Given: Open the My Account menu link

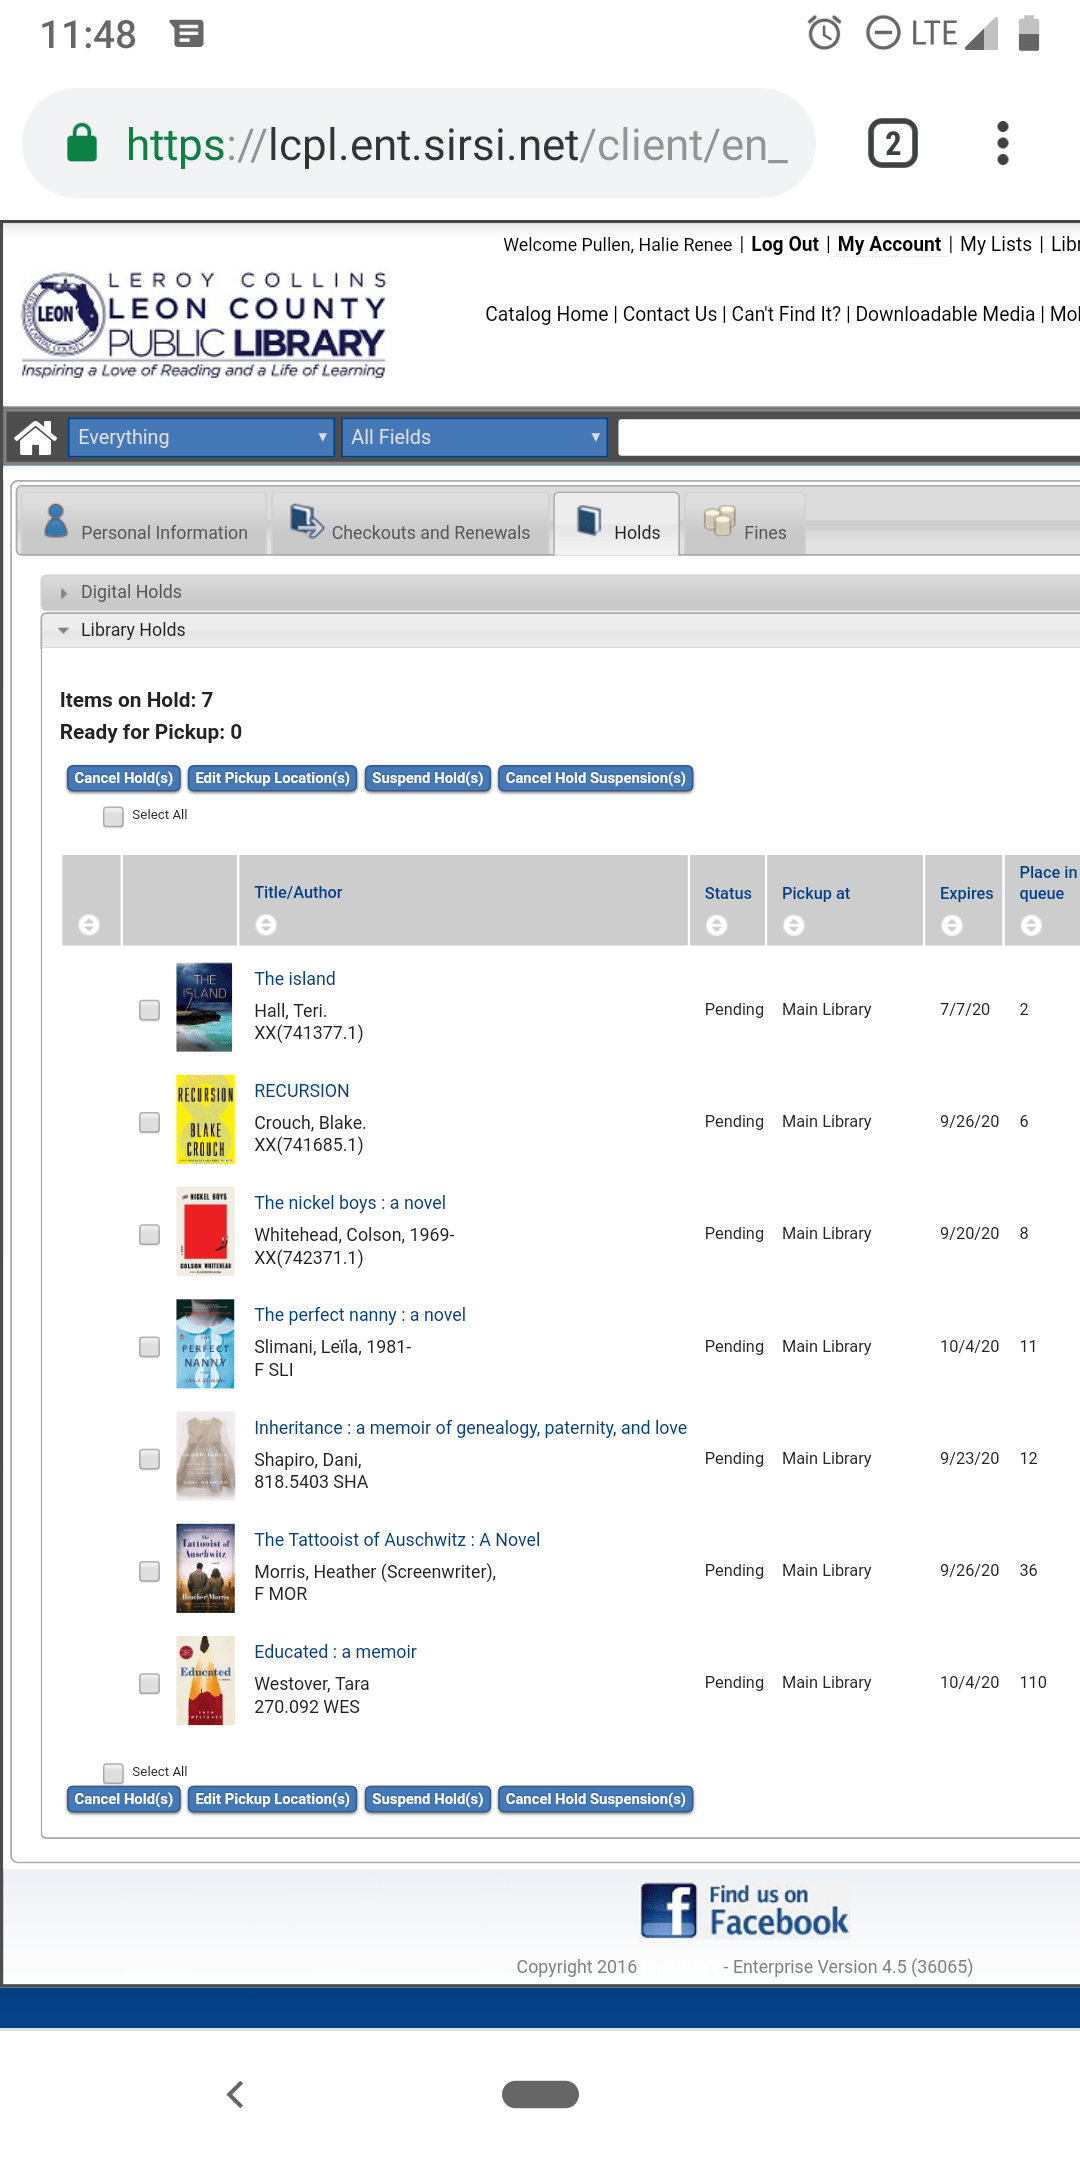Looking at the screenshot, I should (x=889, y=244).
